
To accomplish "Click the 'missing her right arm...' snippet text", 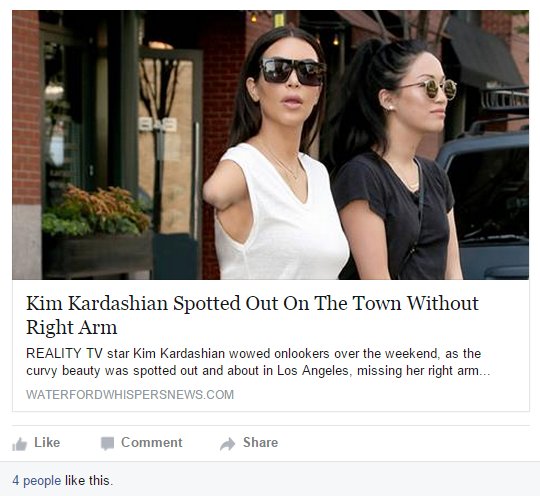I will coord(423,371).
